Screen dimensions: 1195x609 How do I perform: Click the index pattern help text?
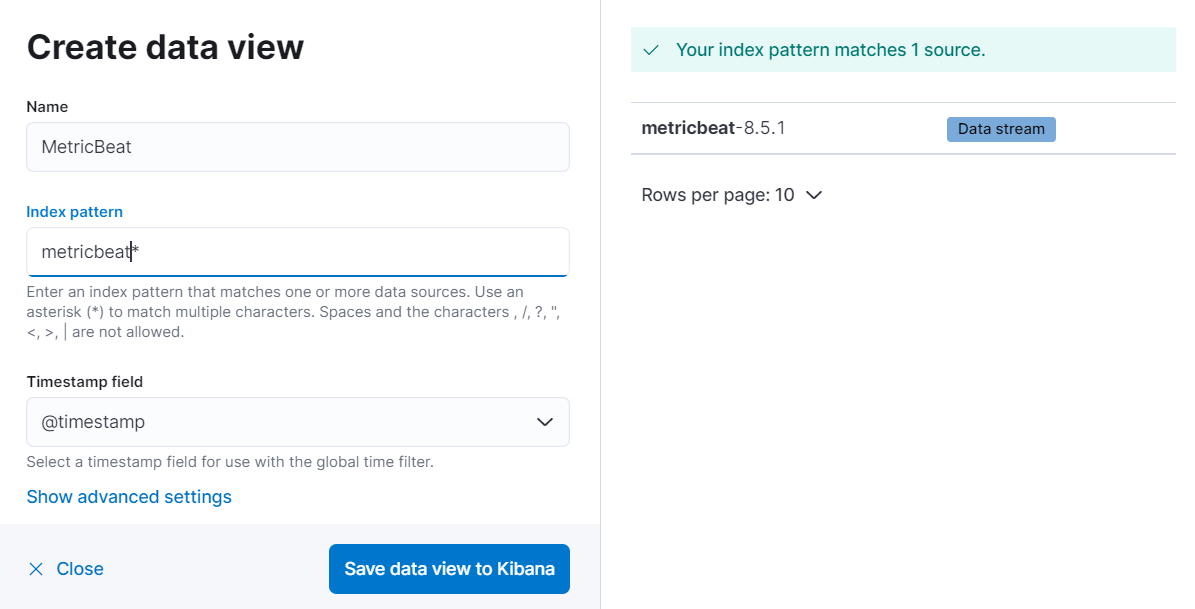click(275, 312)
